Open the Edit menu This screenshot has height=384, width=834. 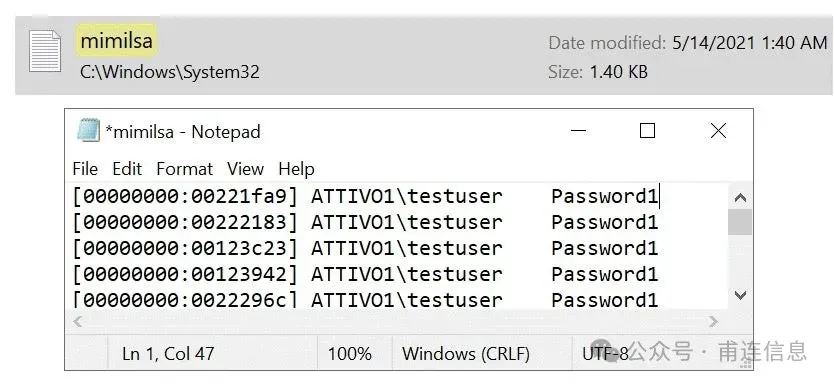tap(127, 169)
